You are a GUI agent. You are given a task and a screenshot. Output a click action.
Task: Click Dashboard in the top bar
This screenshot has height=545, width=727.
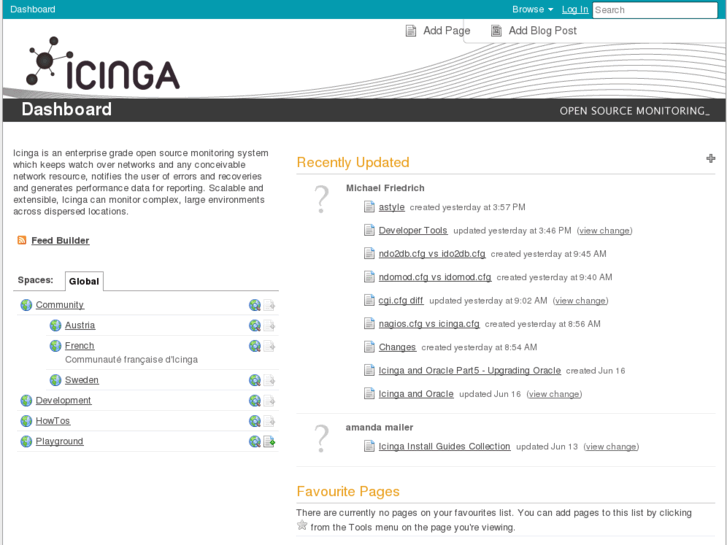32,9
